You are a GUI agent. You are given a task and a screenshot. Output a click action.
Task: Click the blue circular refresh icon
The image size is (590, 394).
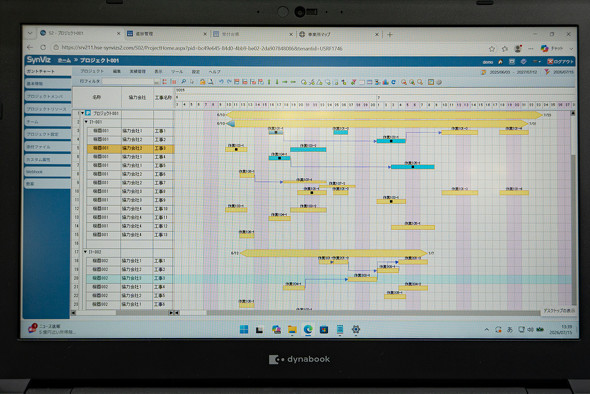tap(394, 82)
